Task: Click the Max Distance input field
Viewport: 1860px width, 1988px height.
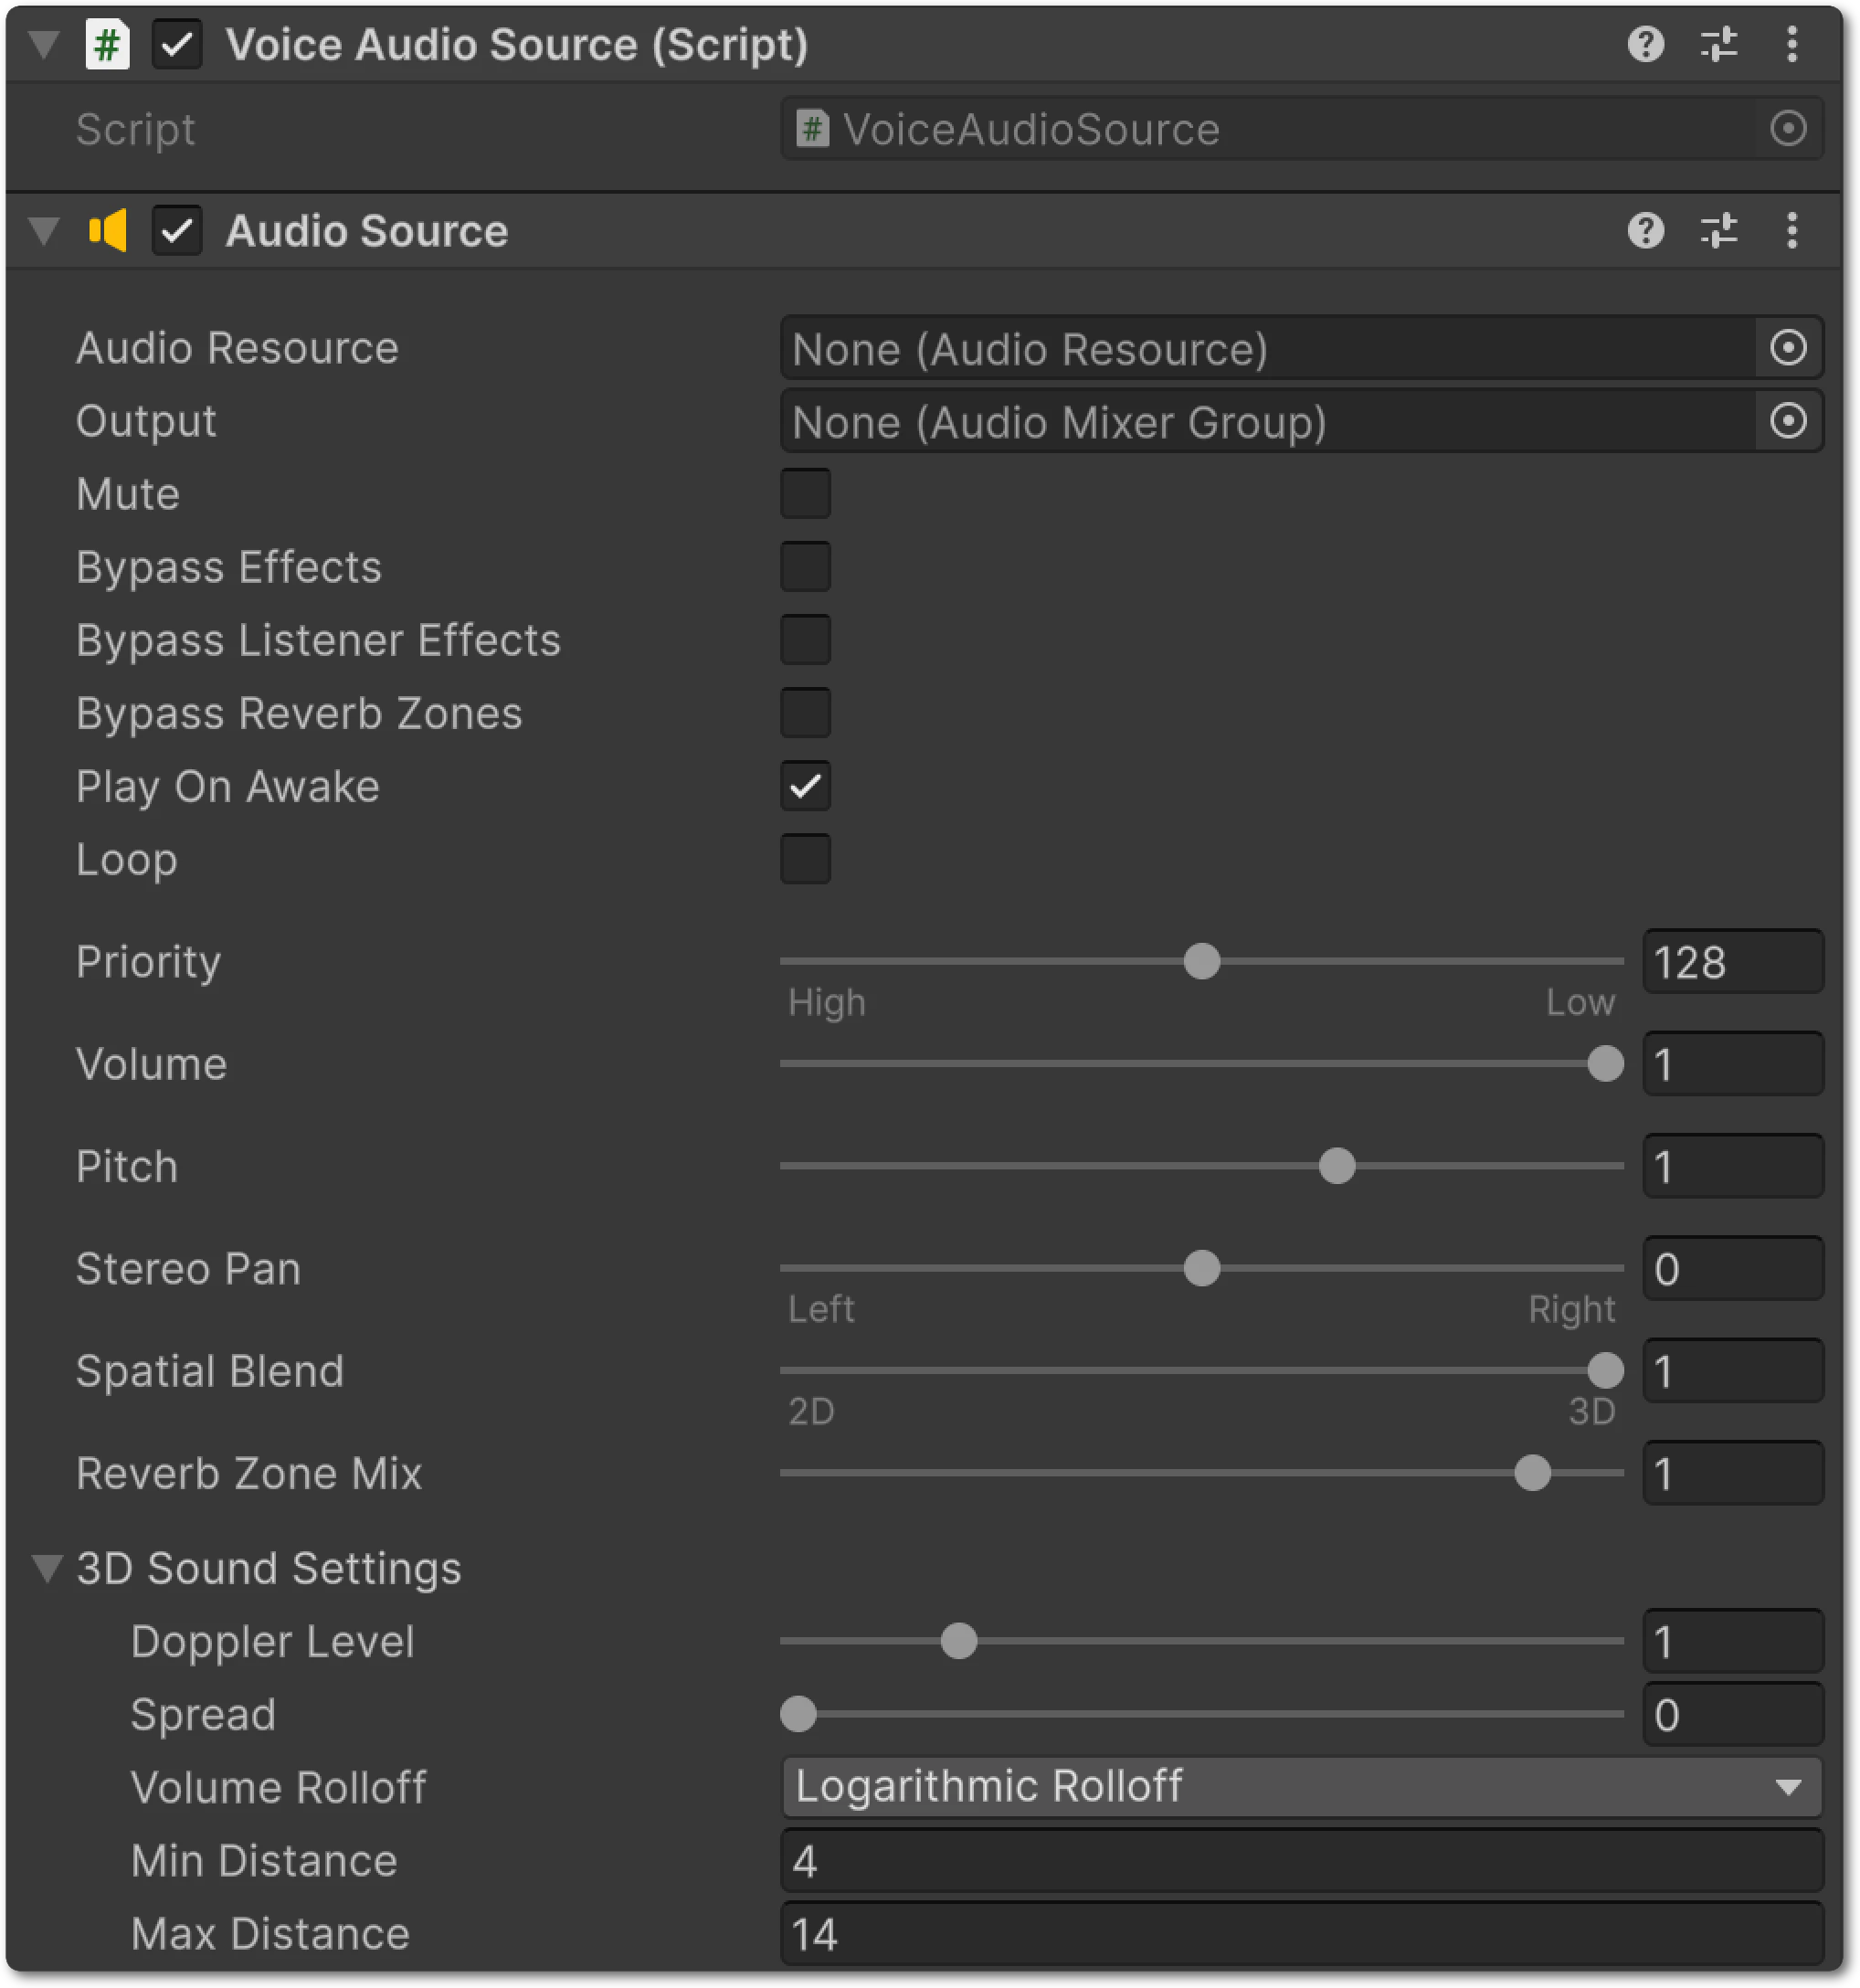Action: click(1300, 1935)
